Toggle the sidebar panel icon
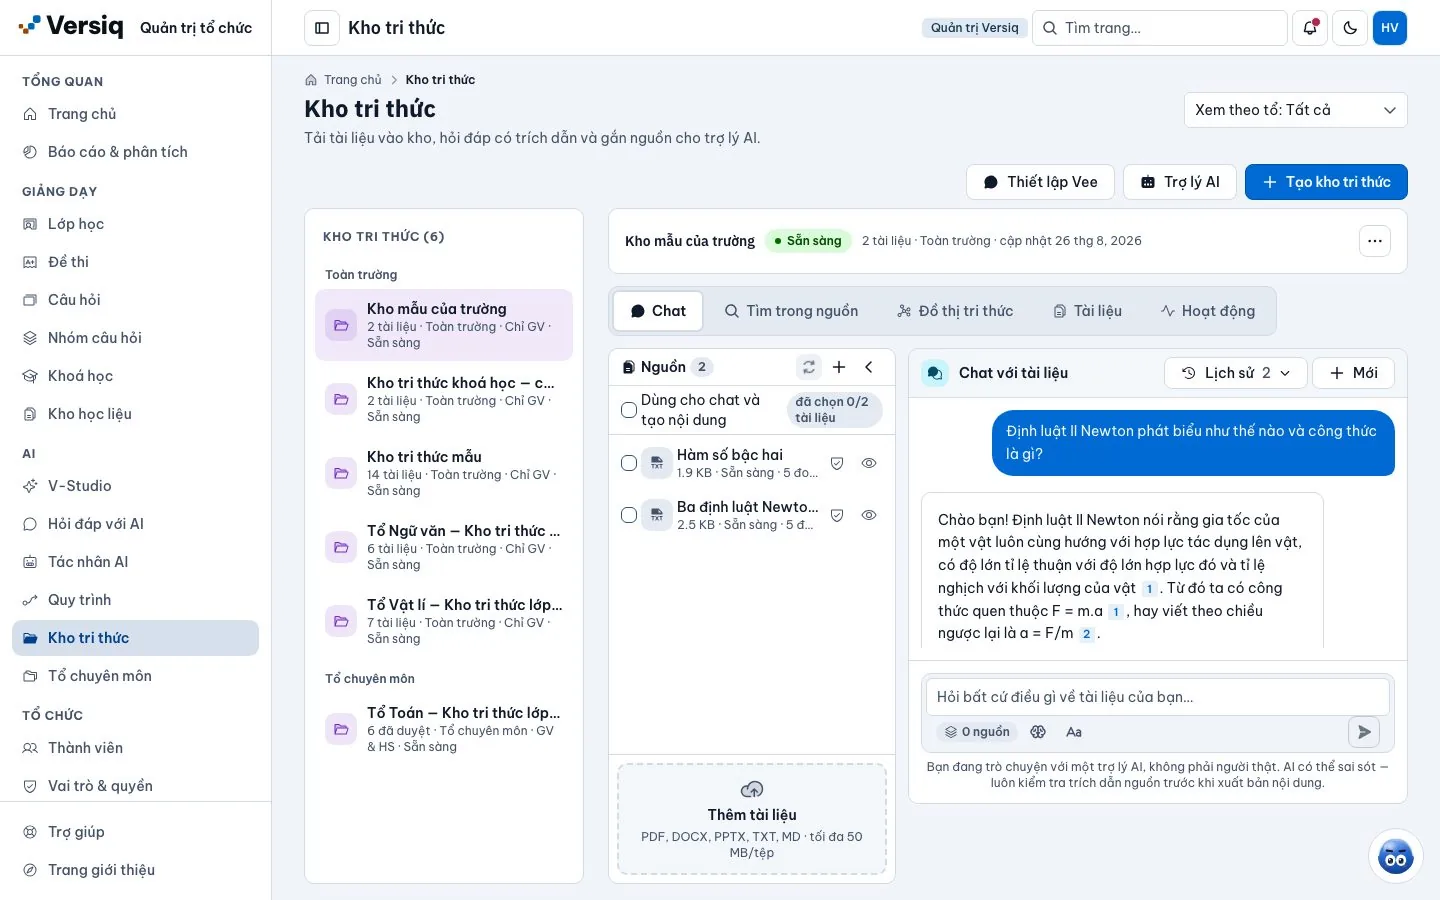This screenshot has height=900, width=1440. click(x=322, y=28)
